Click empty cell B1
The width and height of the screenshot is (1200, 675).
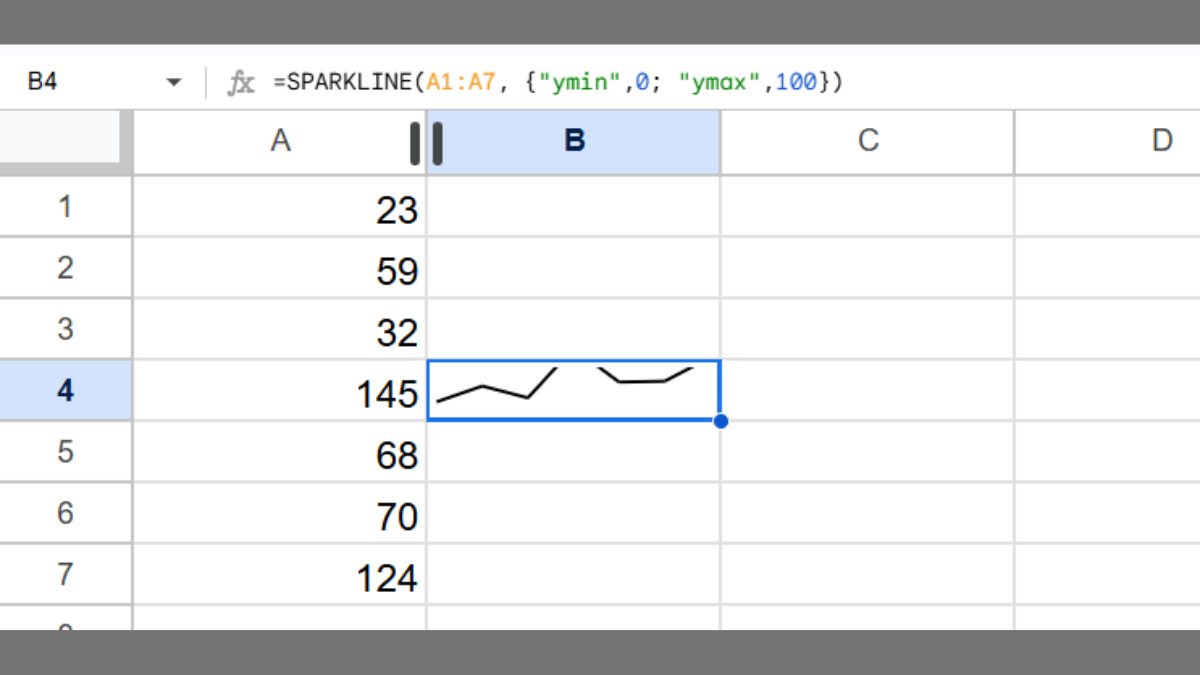[x=574, y=207]
